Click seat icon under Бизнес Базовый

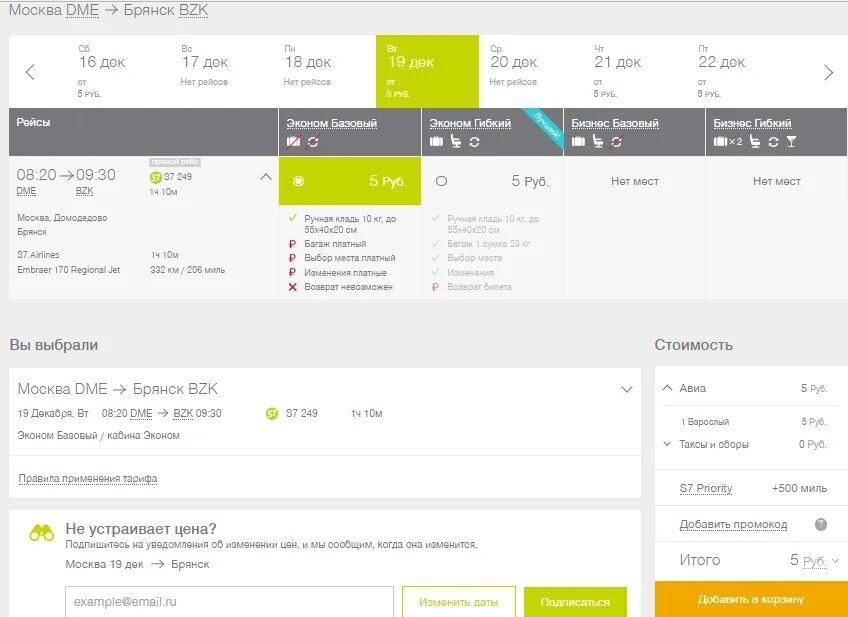click(598, 142)
